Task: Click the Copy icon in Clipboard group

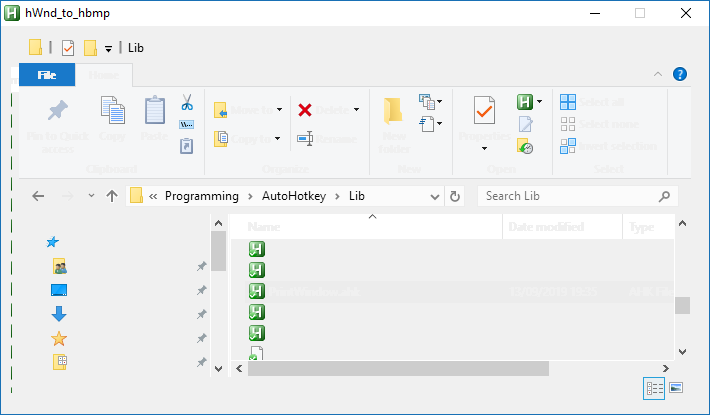Action: (x=112, y=110)
